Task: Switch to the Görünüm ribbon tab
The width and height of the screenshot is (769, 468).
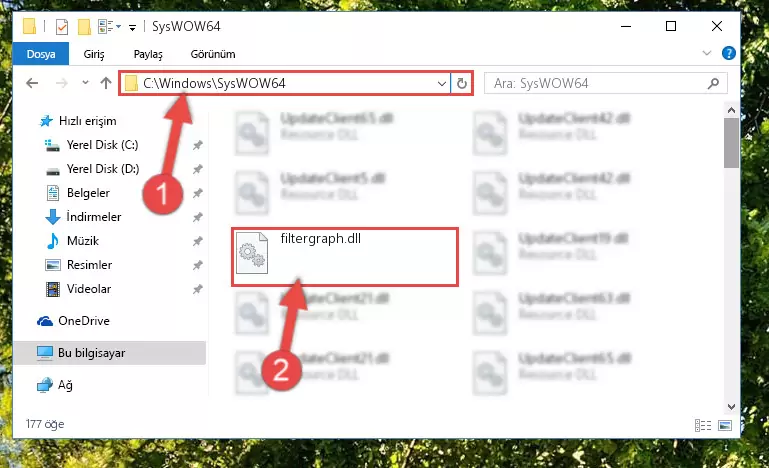Action: [x=213, y=54]
